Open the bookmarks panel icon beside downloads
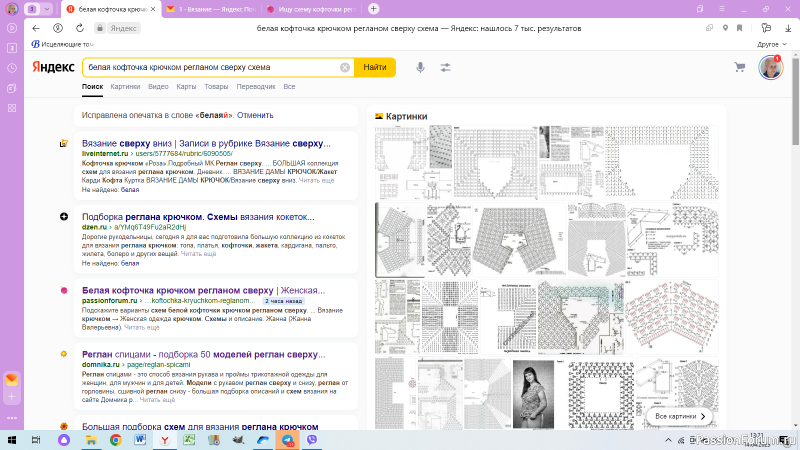The image size is (800, 450). click(x=766, y=29)
